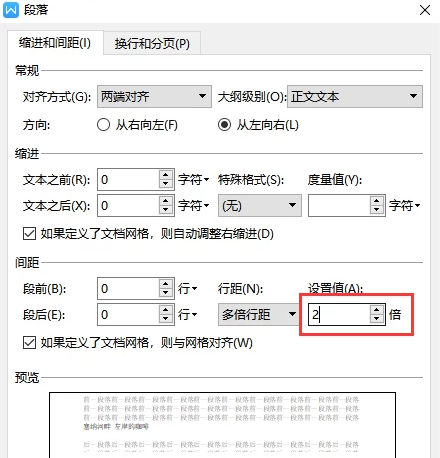
Task: Change 段后 unit 行 dropdown
Action: point(188,314)
